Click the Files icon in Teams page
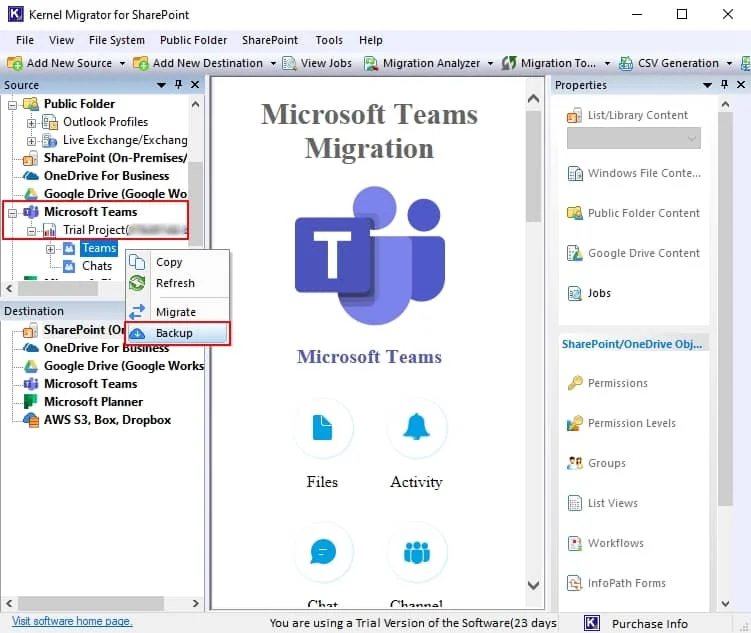Screen dimensions: 751x633 tap(322, 428)
